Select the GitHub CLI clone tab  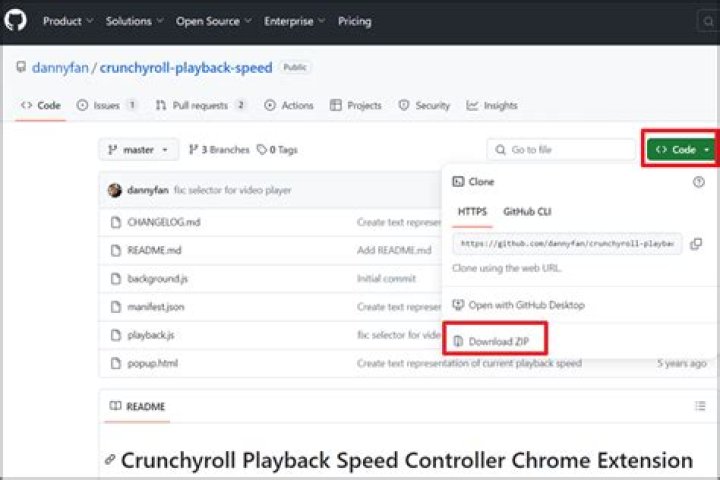click(527, 212)
